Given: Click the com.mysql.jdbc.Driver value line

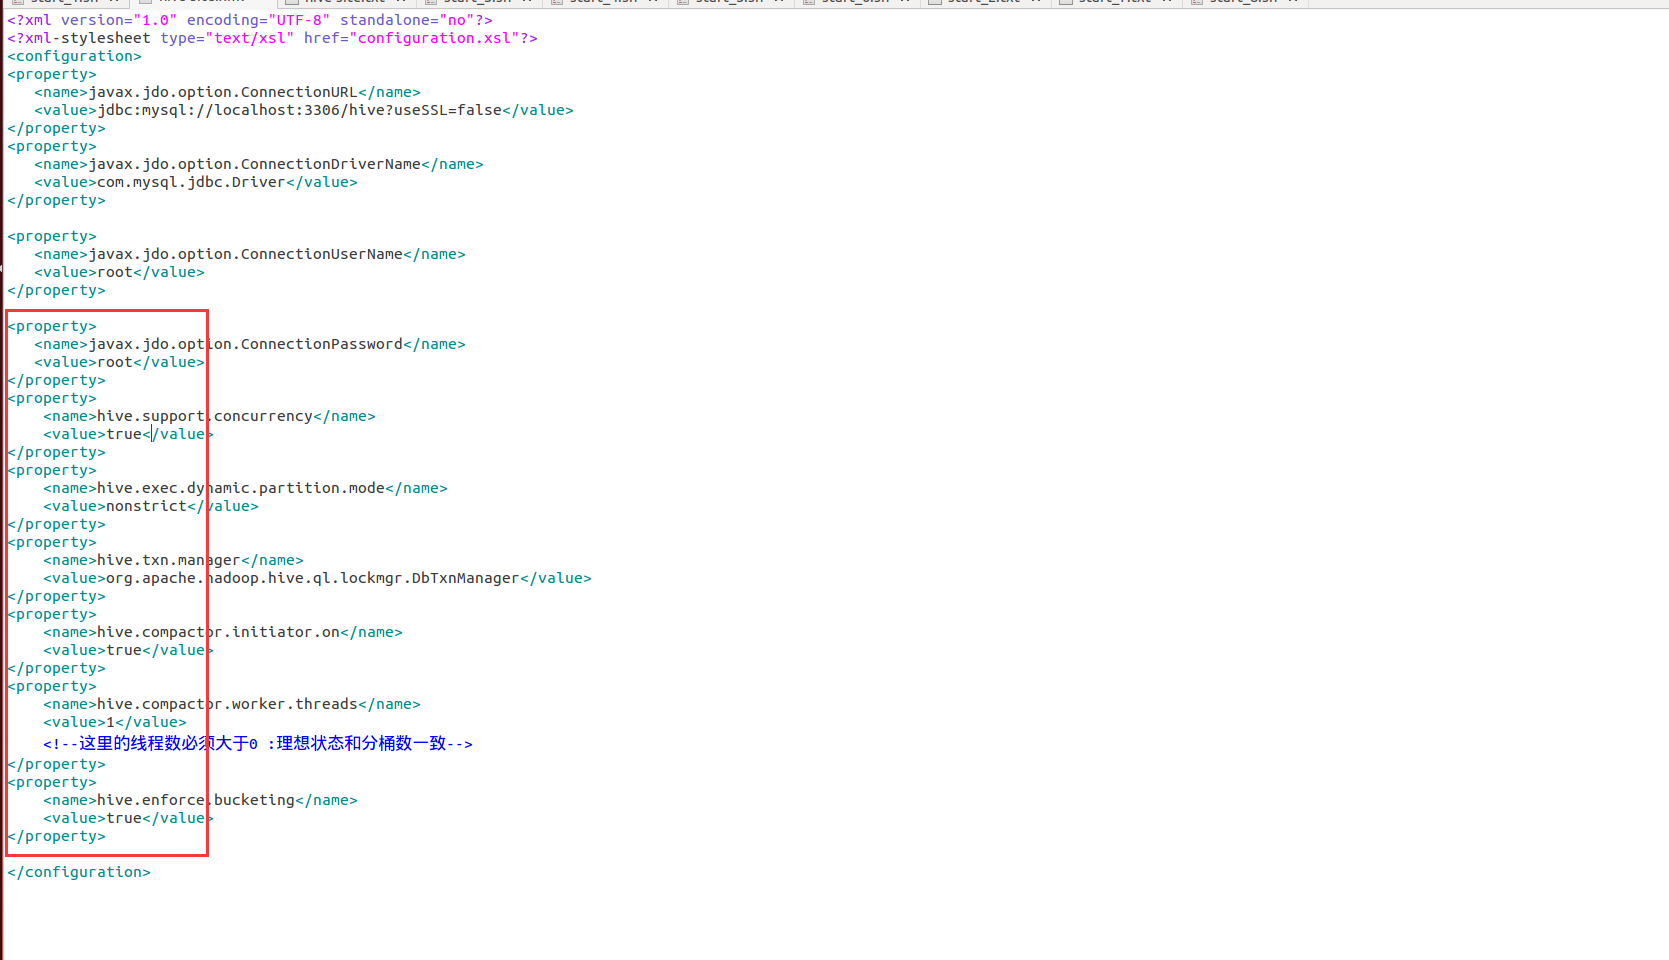Looking at the screenshot, I should tap(196, 182).
